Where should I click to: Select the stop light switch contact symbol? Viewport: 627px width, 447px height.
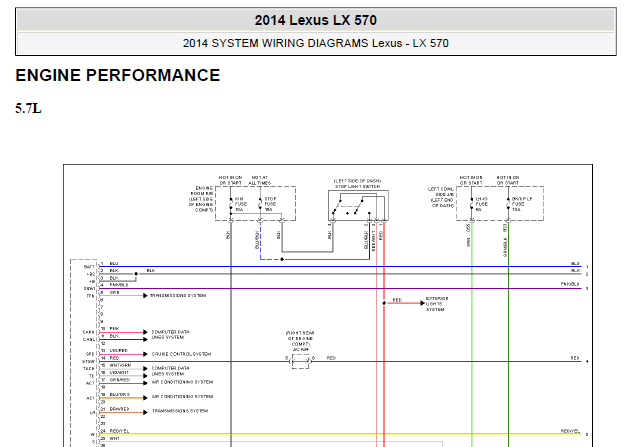[x=358, y=206]
